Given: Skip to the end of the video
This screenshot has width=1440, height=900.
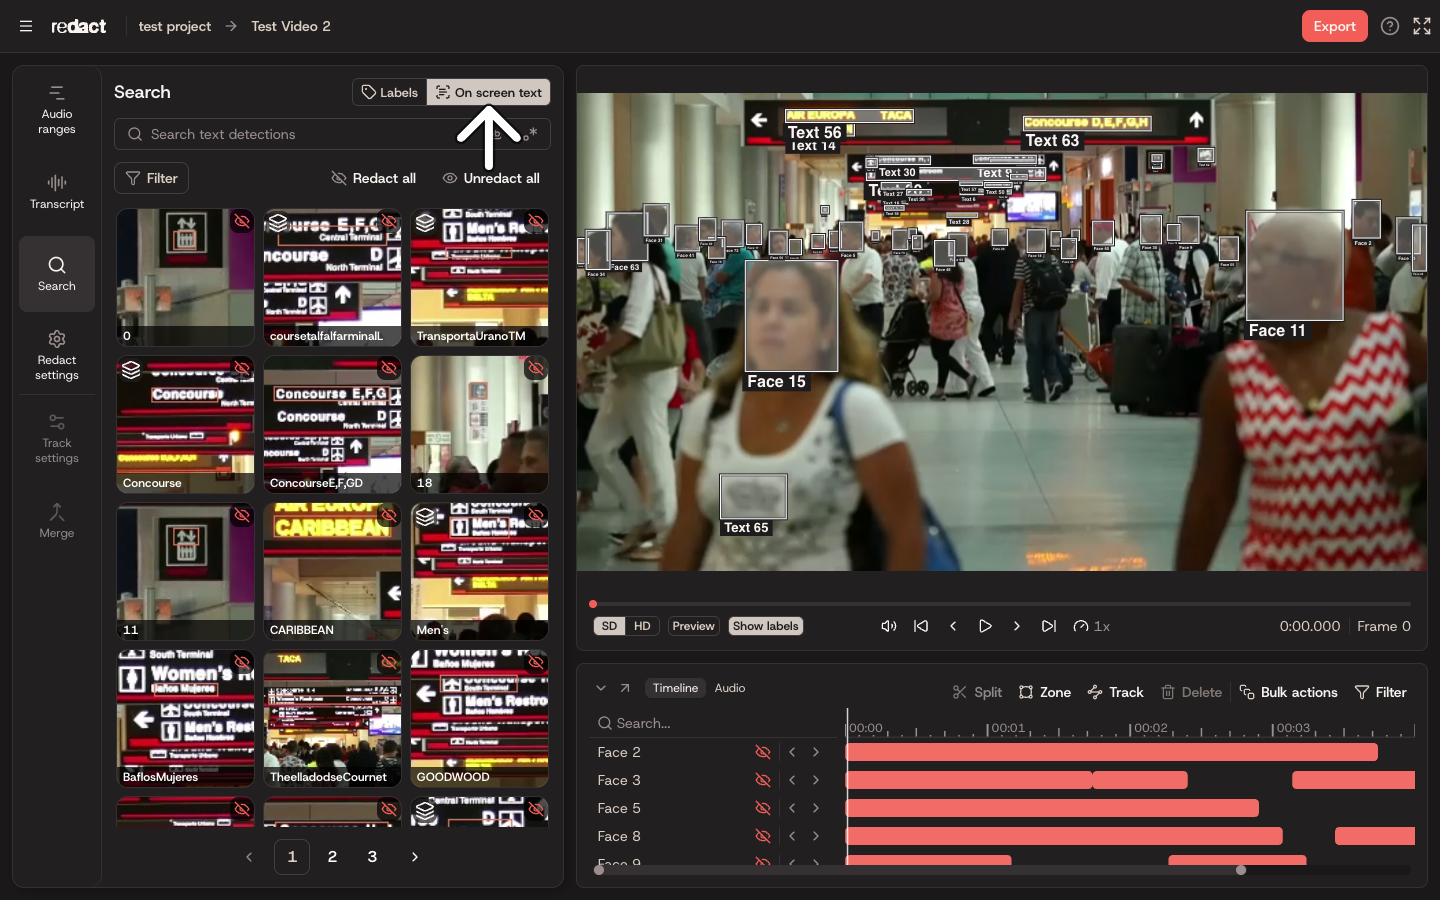Looking at the screenshot, I should 1049,626.
